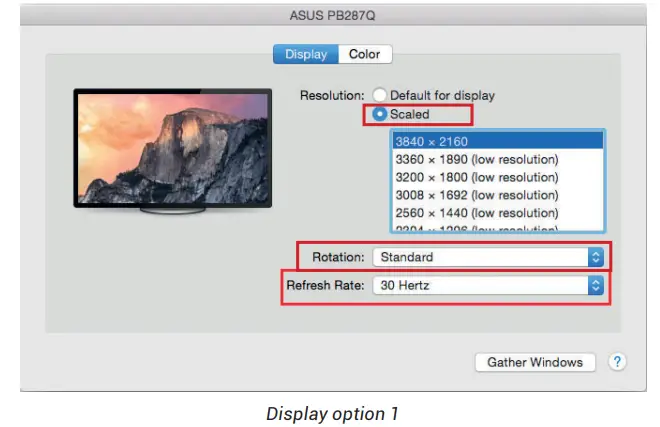
Task: Select the 3840 × 2160 resolution
Action: [497, 142]
